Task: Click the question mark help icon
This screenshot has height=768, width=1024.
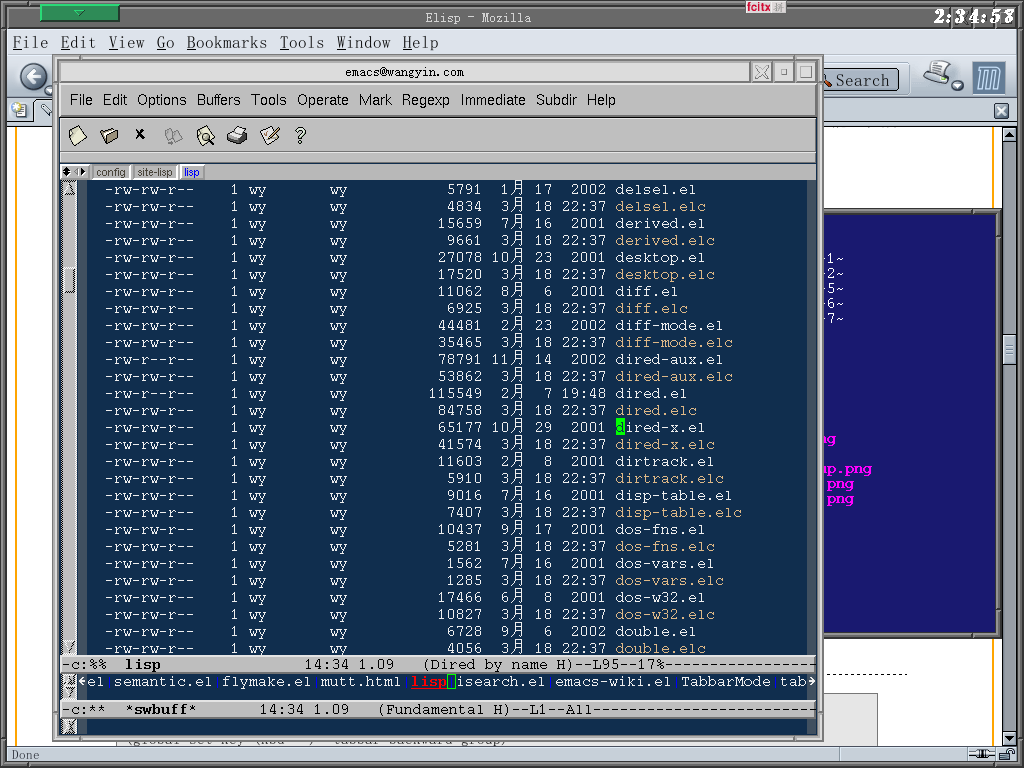Action: (300, 135)
